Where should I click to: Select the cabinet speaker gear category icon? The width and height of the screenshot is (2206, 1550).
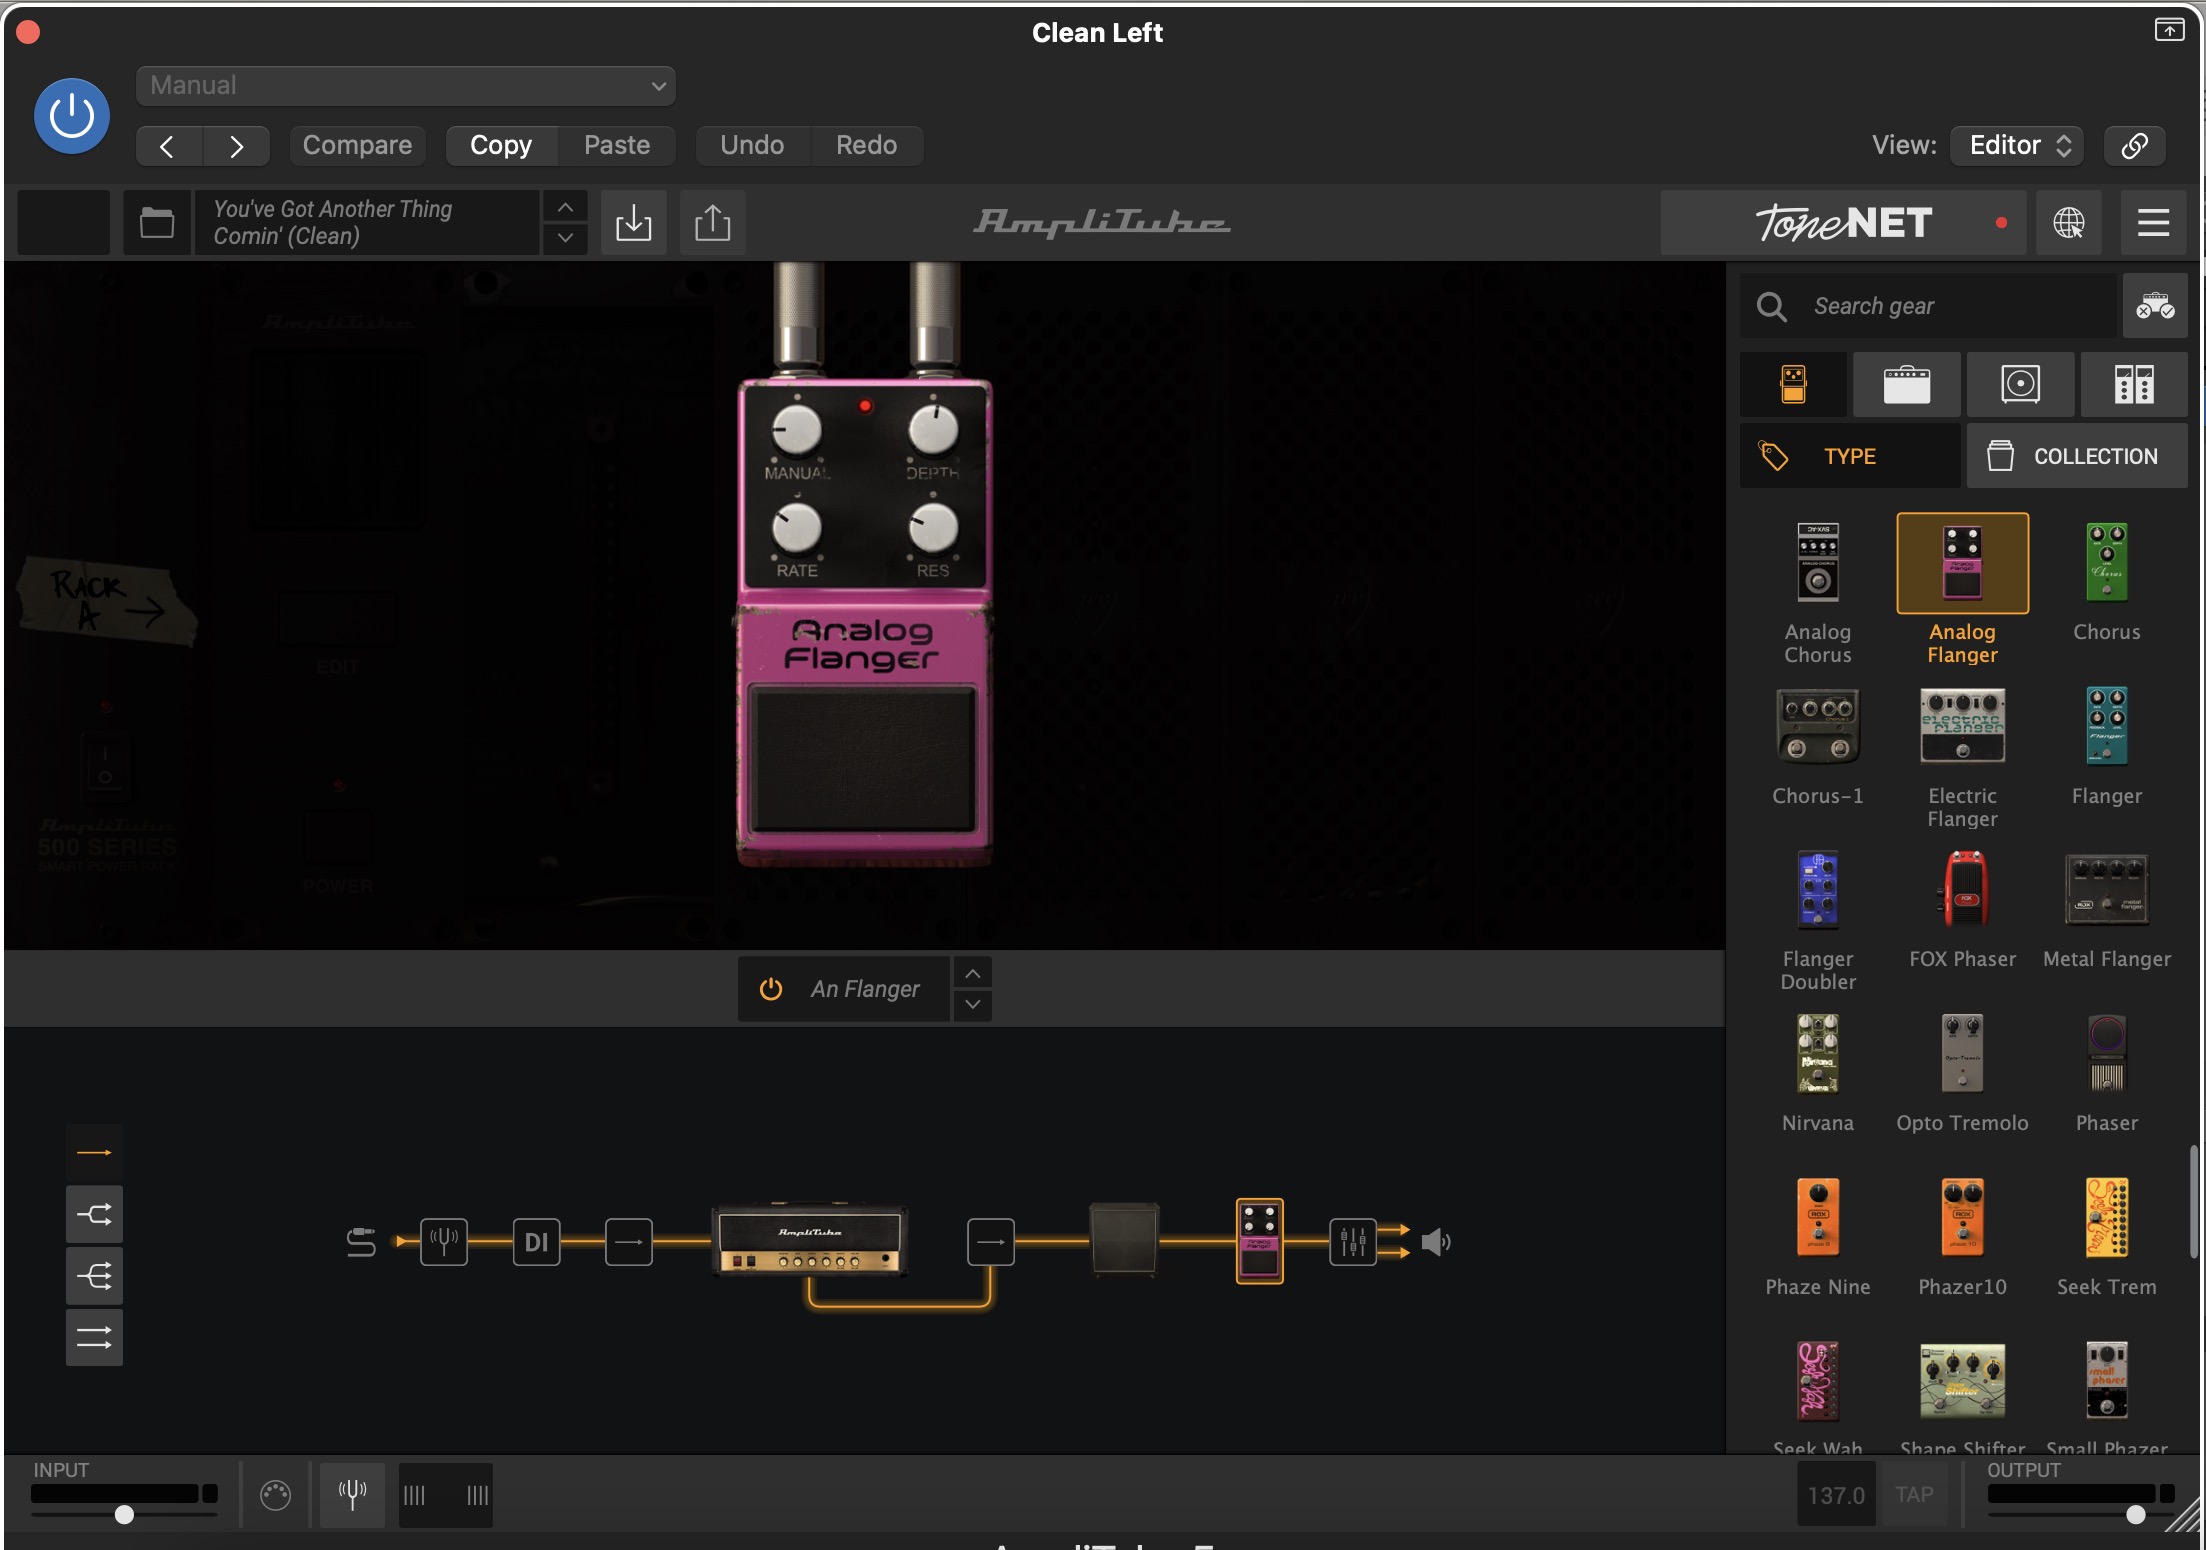click(2020, 384)
